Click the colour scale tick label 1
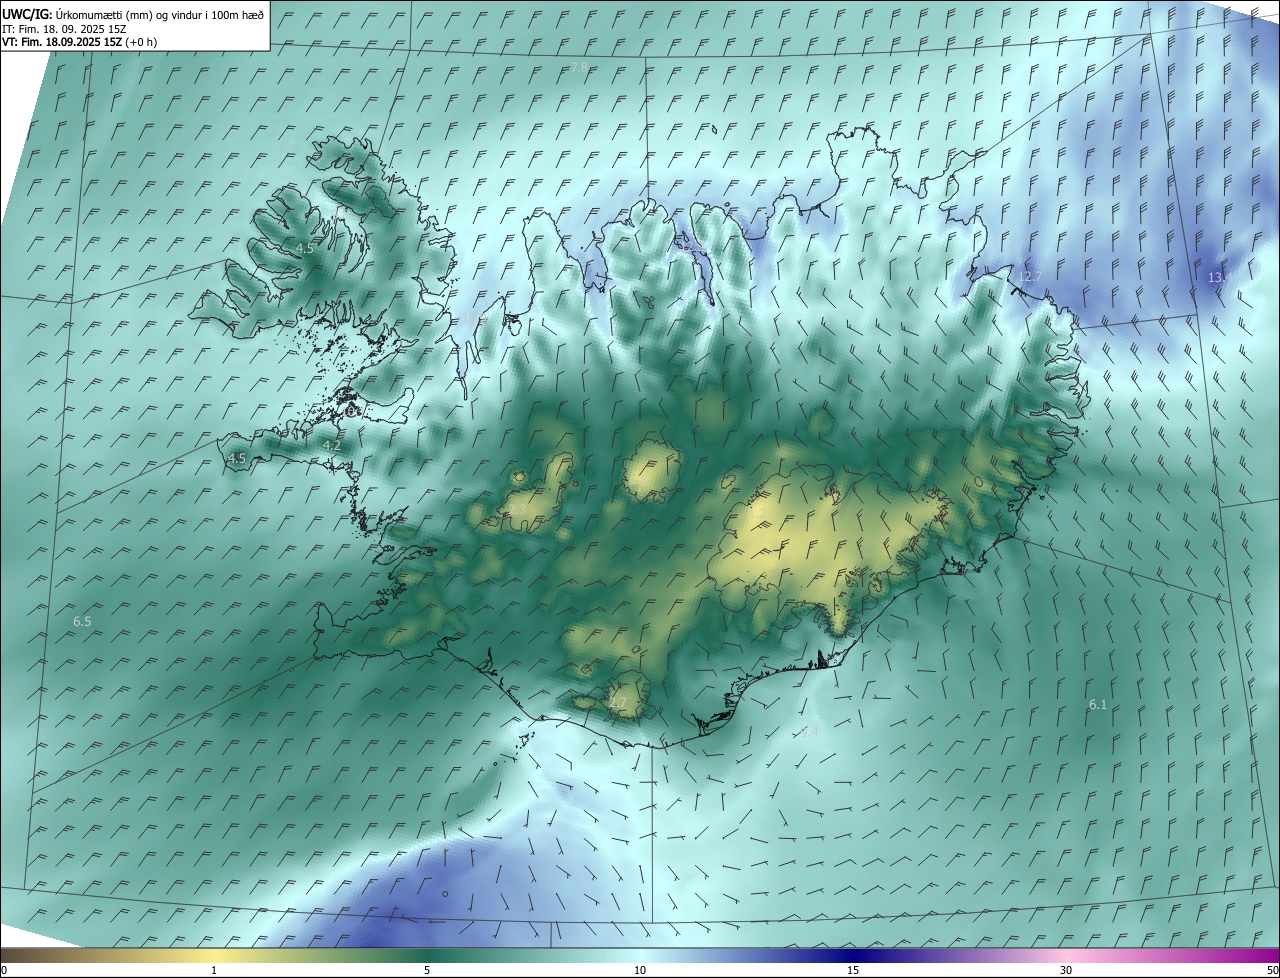 point(214,970)
